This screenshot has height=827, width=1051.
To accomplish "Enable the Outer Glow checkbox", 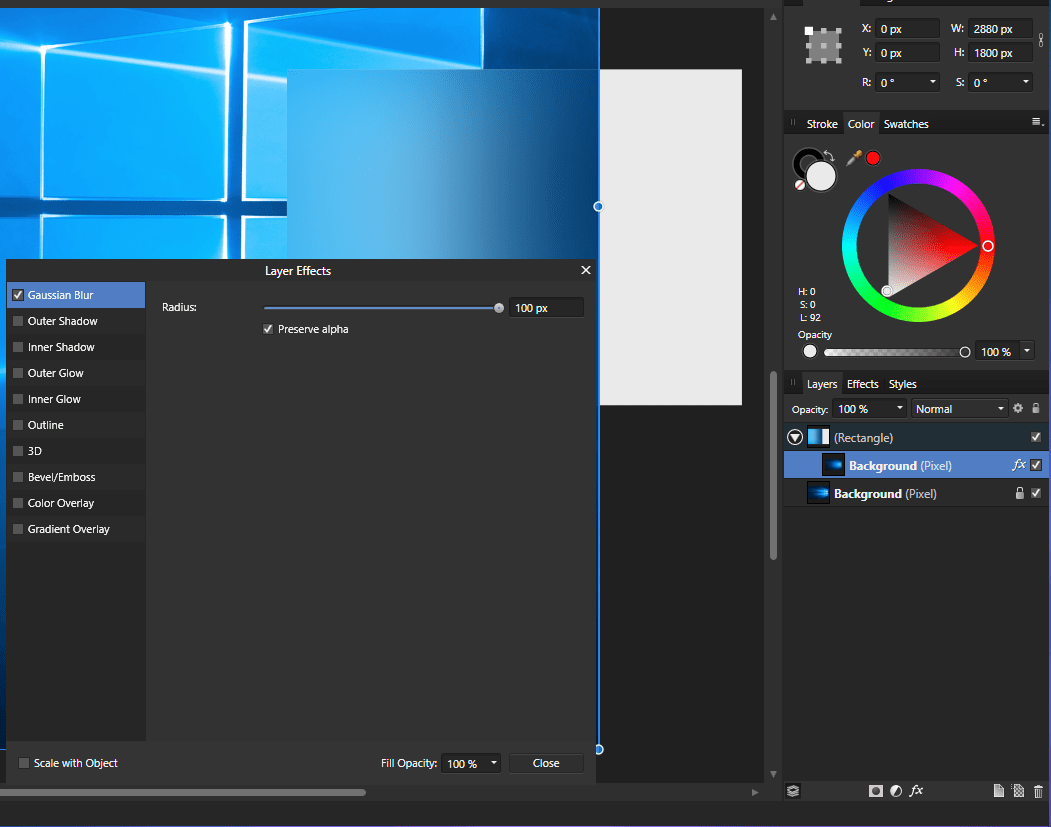I will tap(18, 373).
